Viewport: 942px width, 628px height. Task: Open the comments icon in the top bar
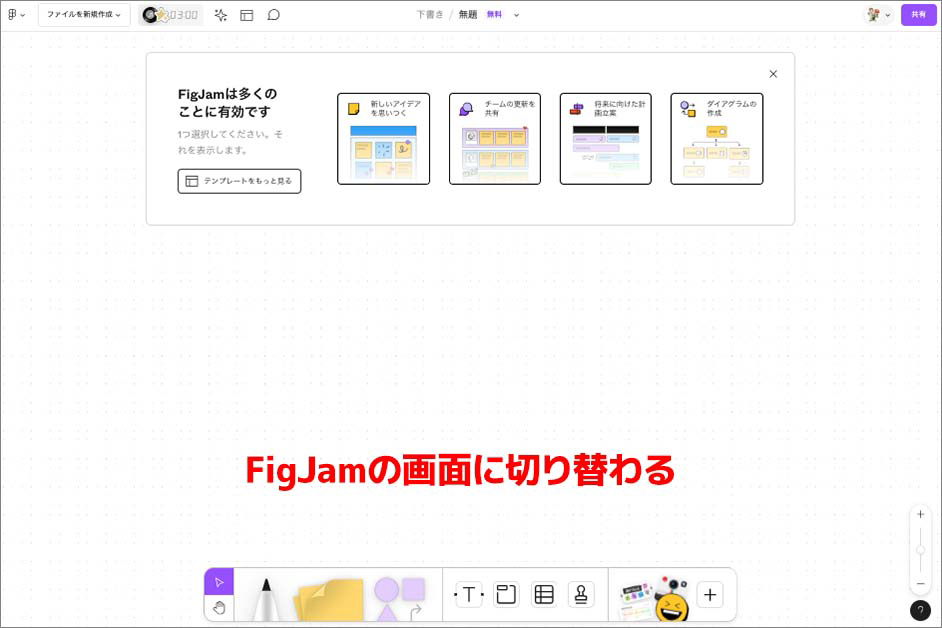[271, 14]
